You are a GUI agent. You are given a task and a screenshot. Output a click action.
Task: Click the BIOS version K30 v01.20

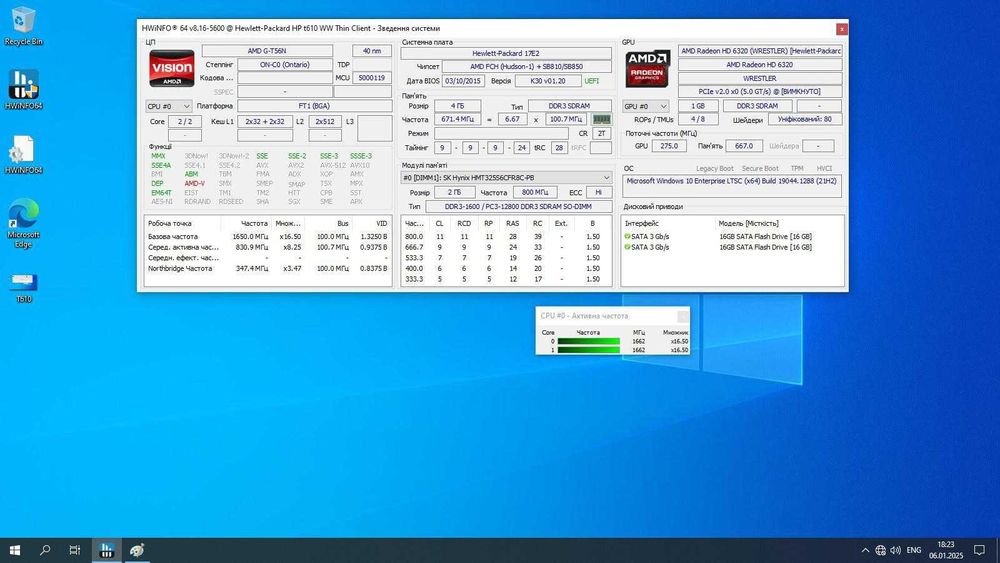point(548,81)
